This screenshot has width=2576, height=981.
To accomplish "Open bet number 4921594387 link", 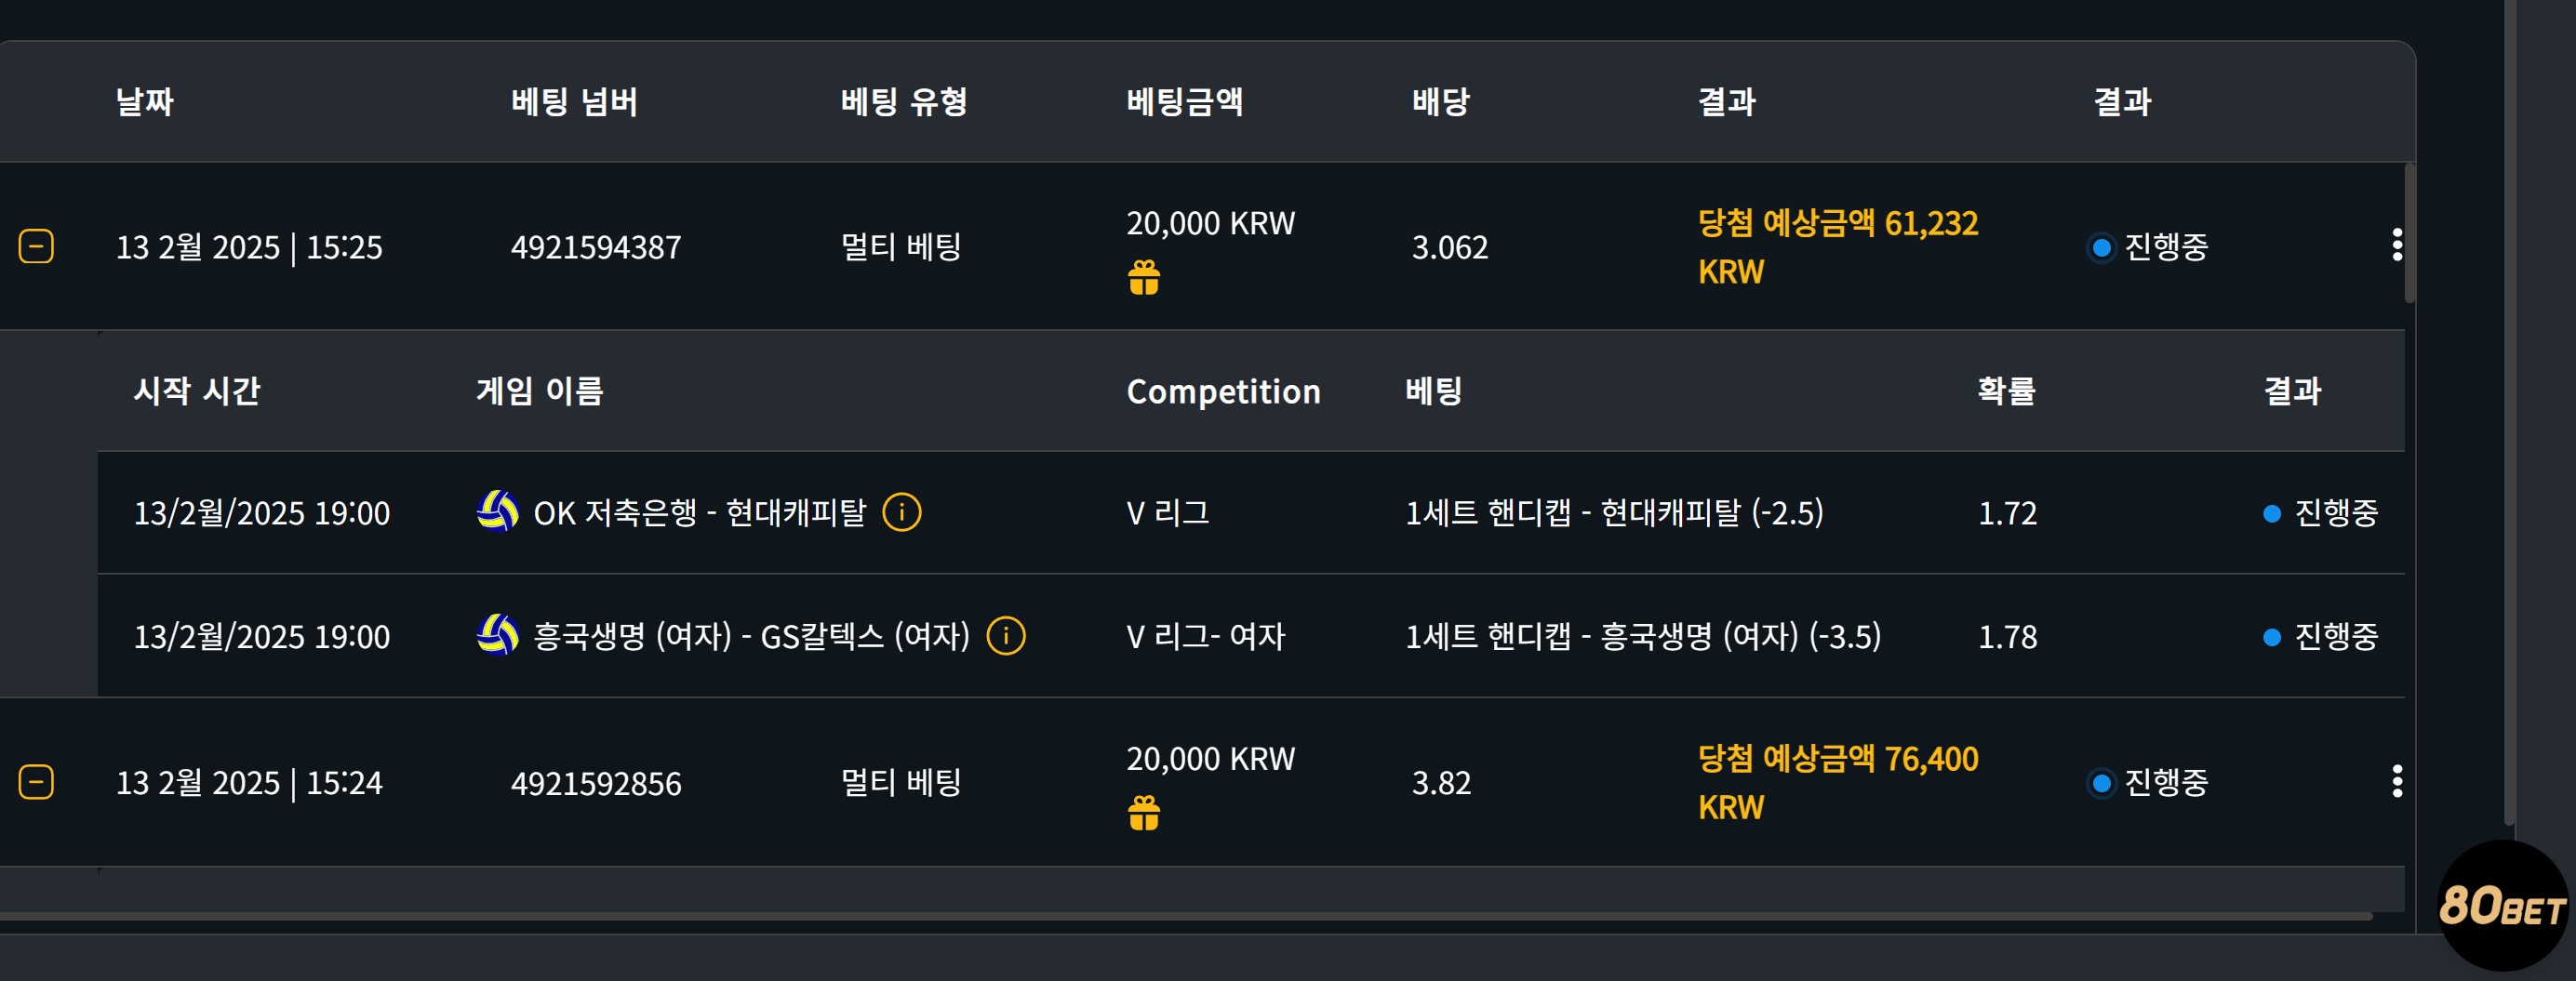I will pyautogui.click(x=596, y=247).
